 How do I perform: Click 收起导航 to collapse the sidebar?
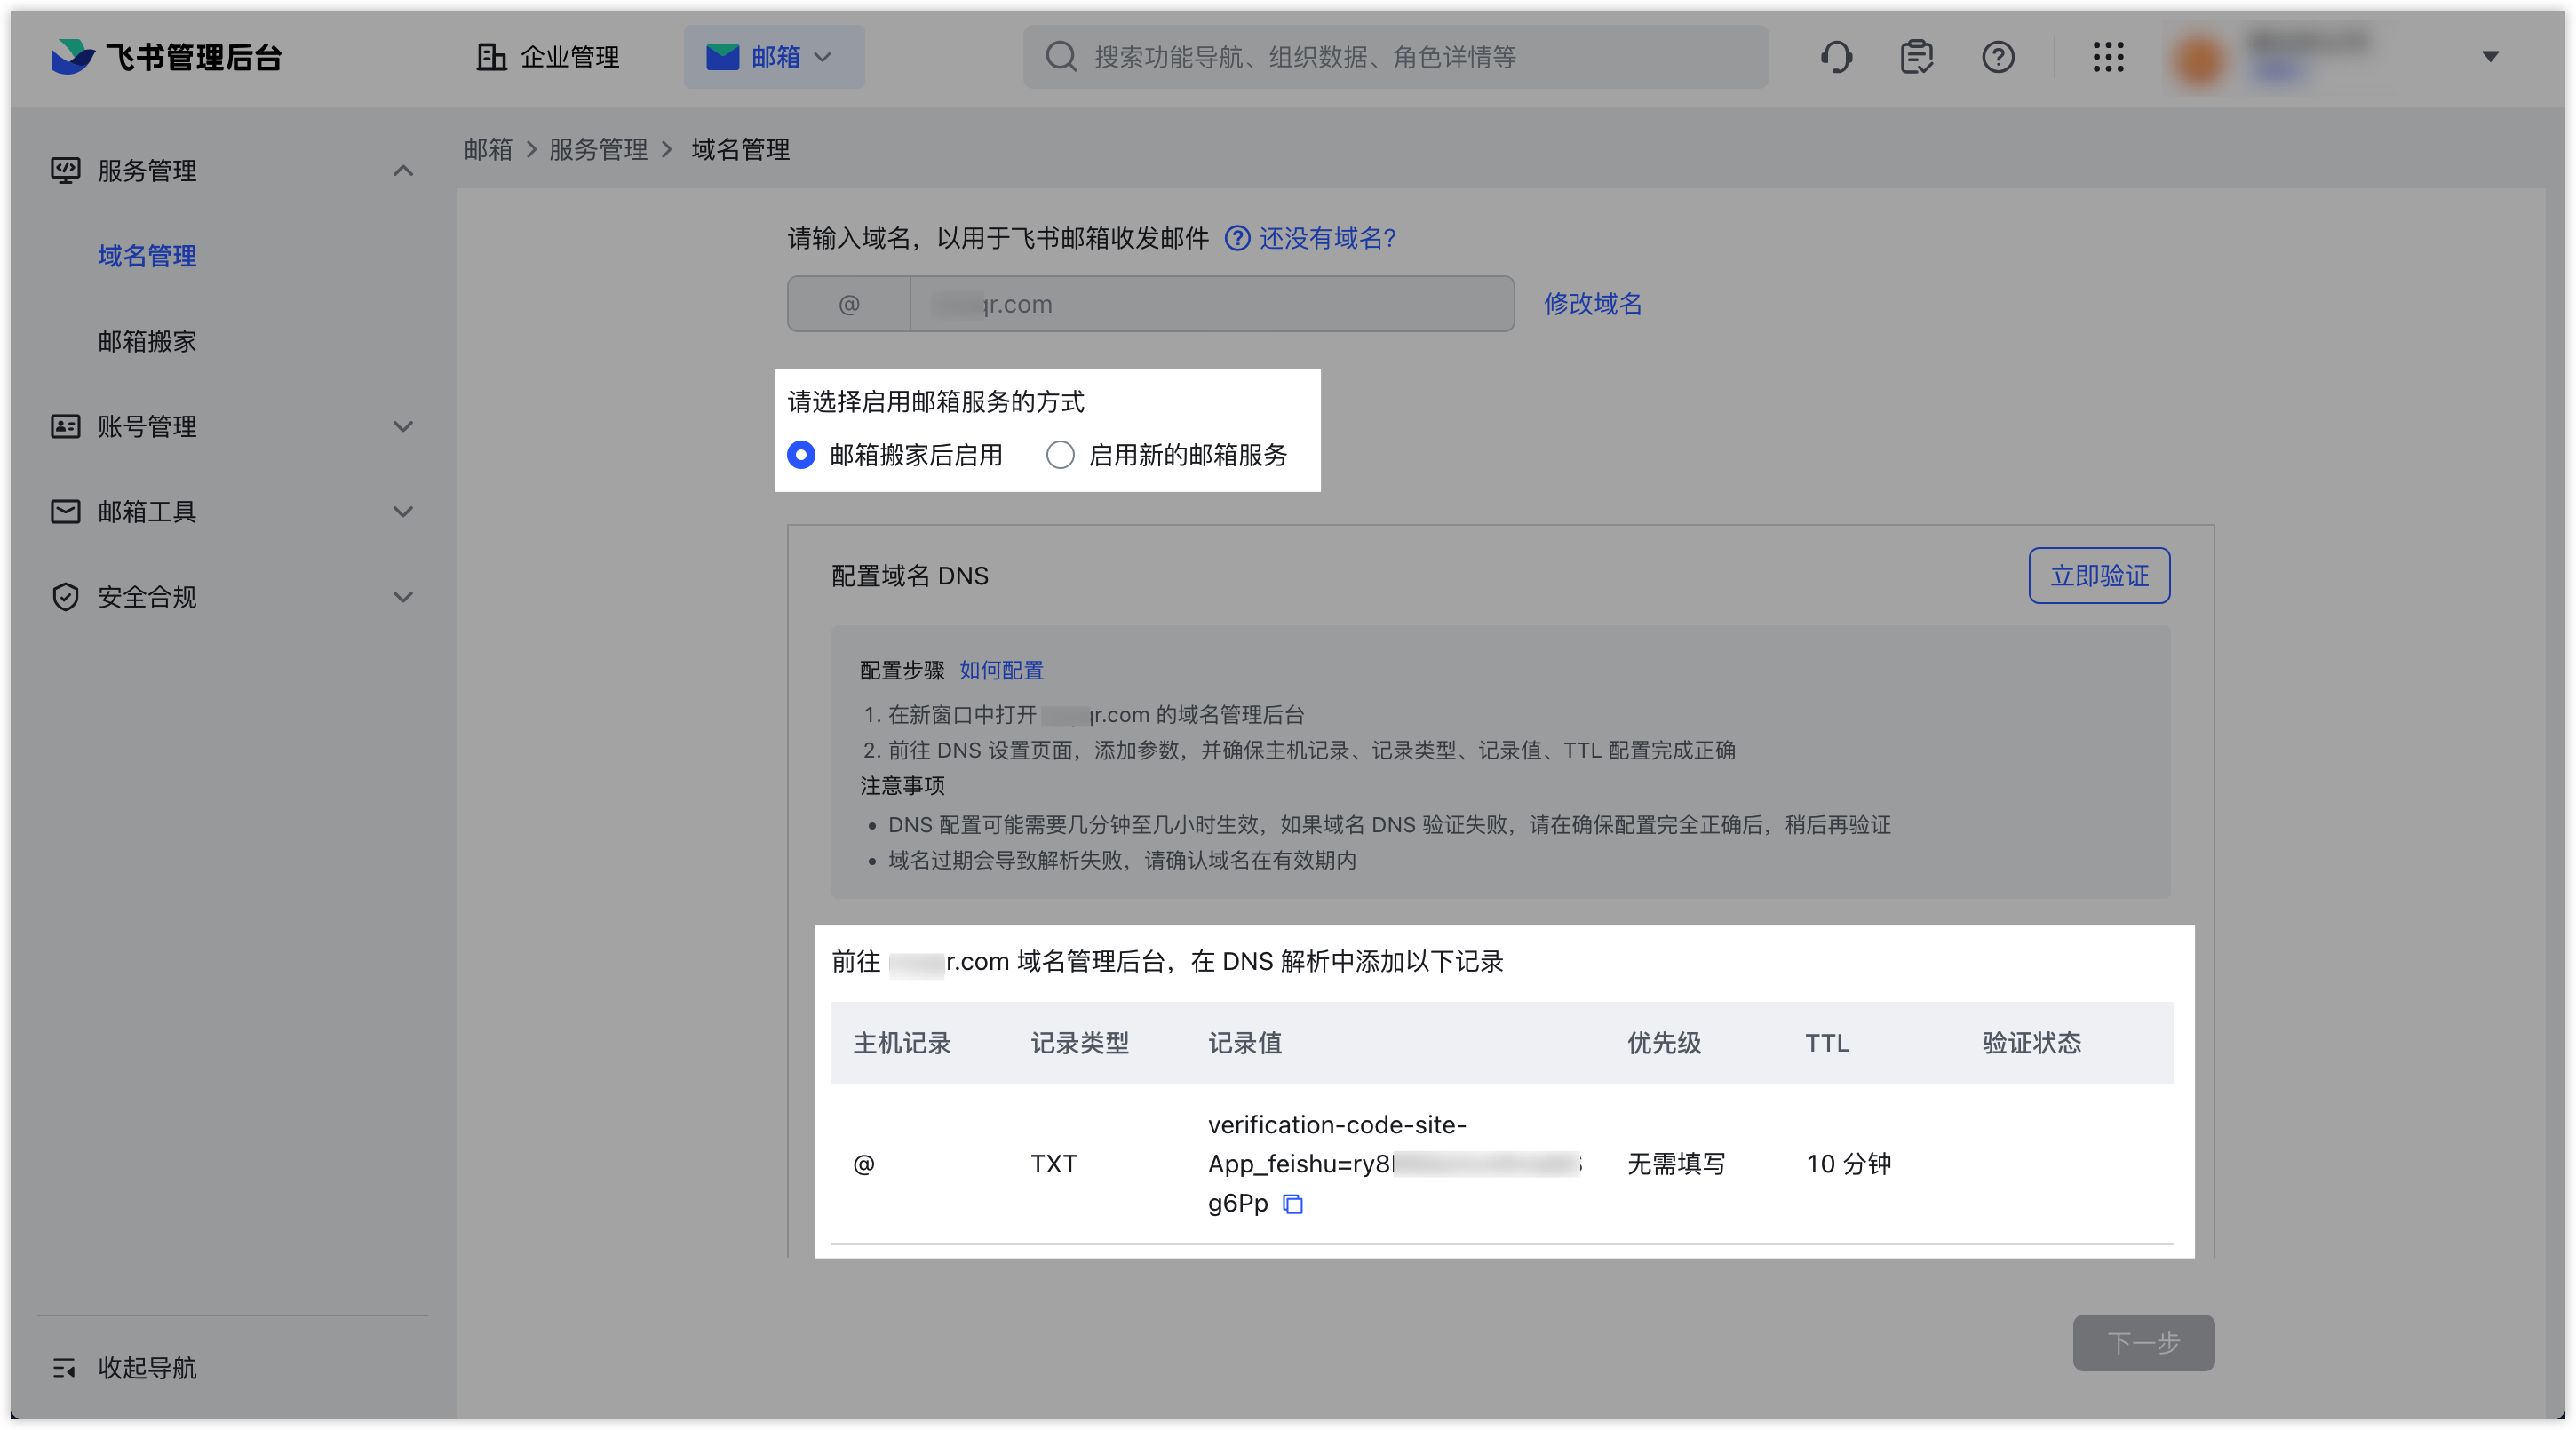coord(147,1367)
